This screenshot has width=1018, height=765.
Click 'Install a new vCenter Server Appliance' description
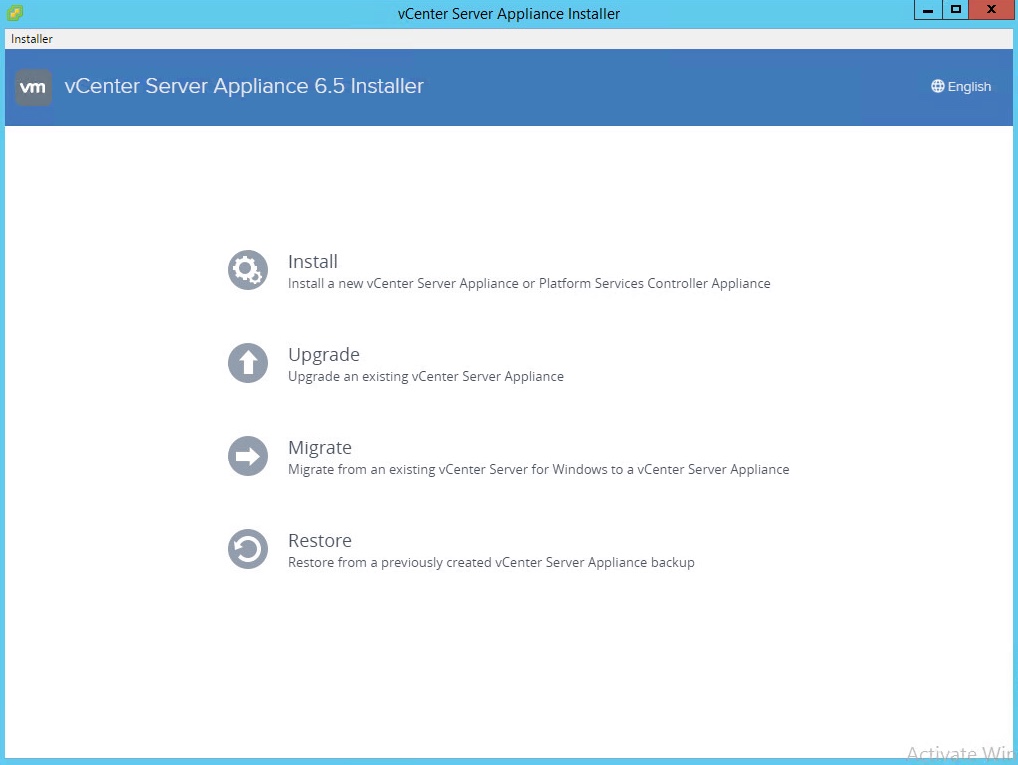[529, 284]
